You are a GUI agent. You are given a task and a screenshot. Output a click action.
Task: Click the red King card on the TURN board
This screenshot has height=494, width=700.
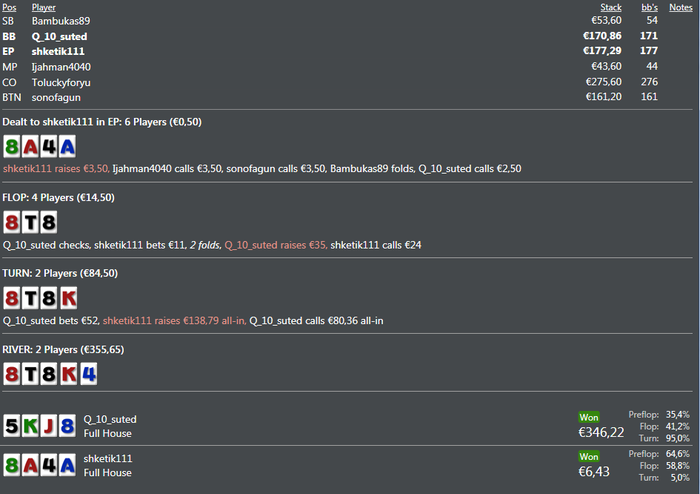[x=67, y=298]
